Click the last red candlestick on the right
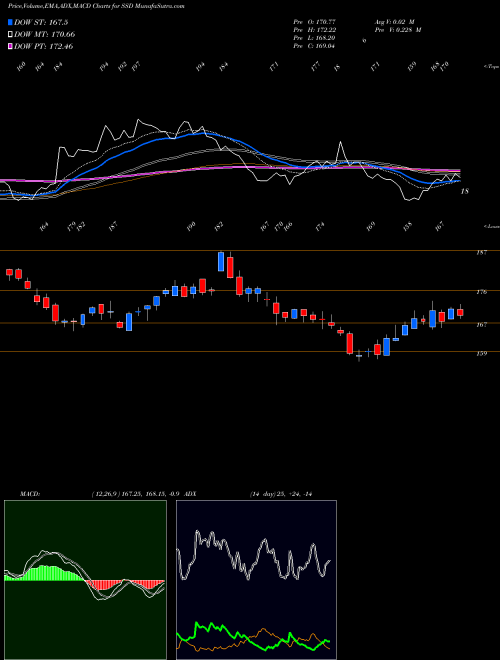Screen dimensions: 500x660 click(x=460, y=312)
